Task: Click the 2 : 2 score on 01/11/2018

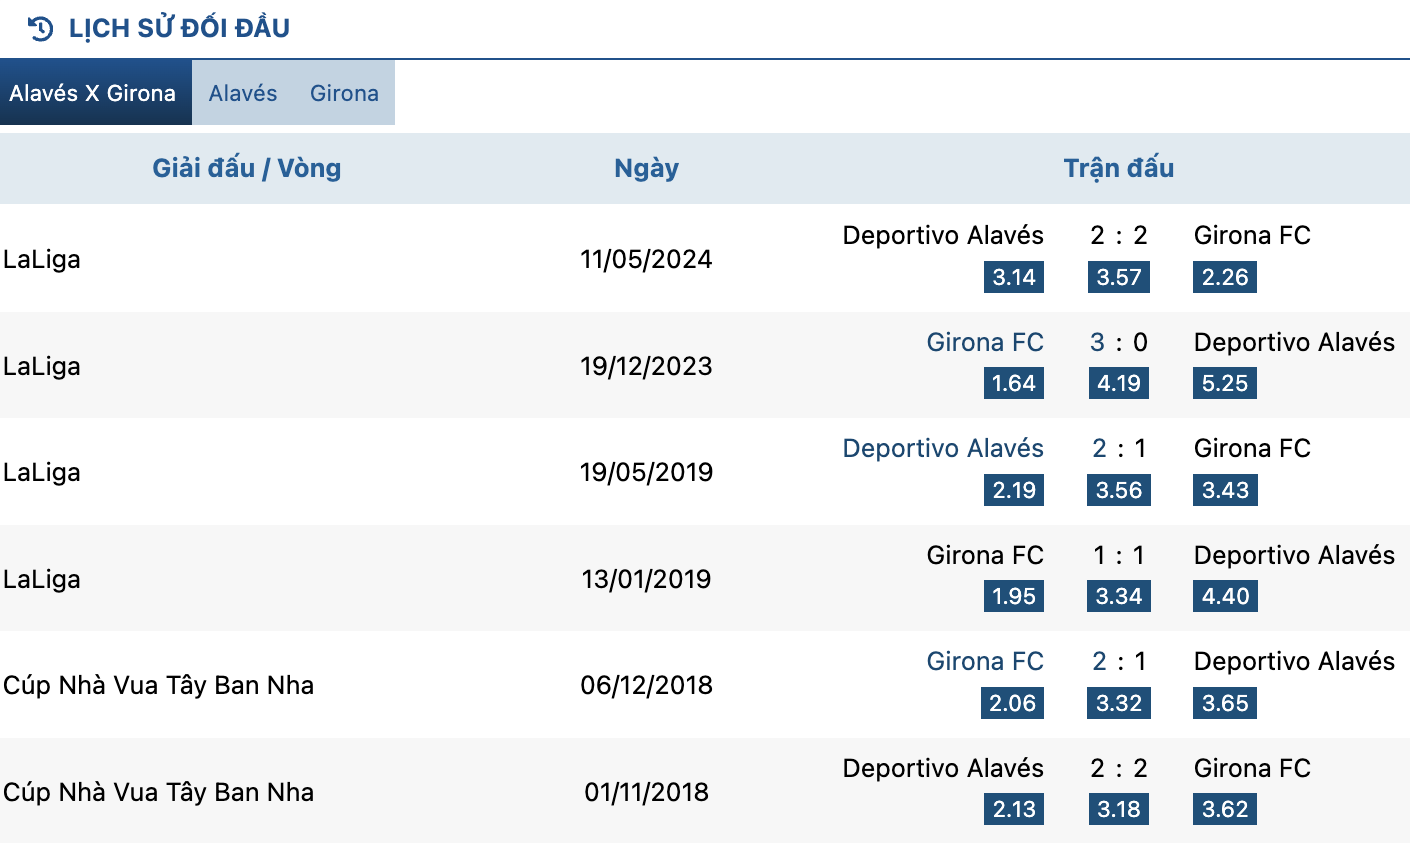Action: coord(1119,768)
